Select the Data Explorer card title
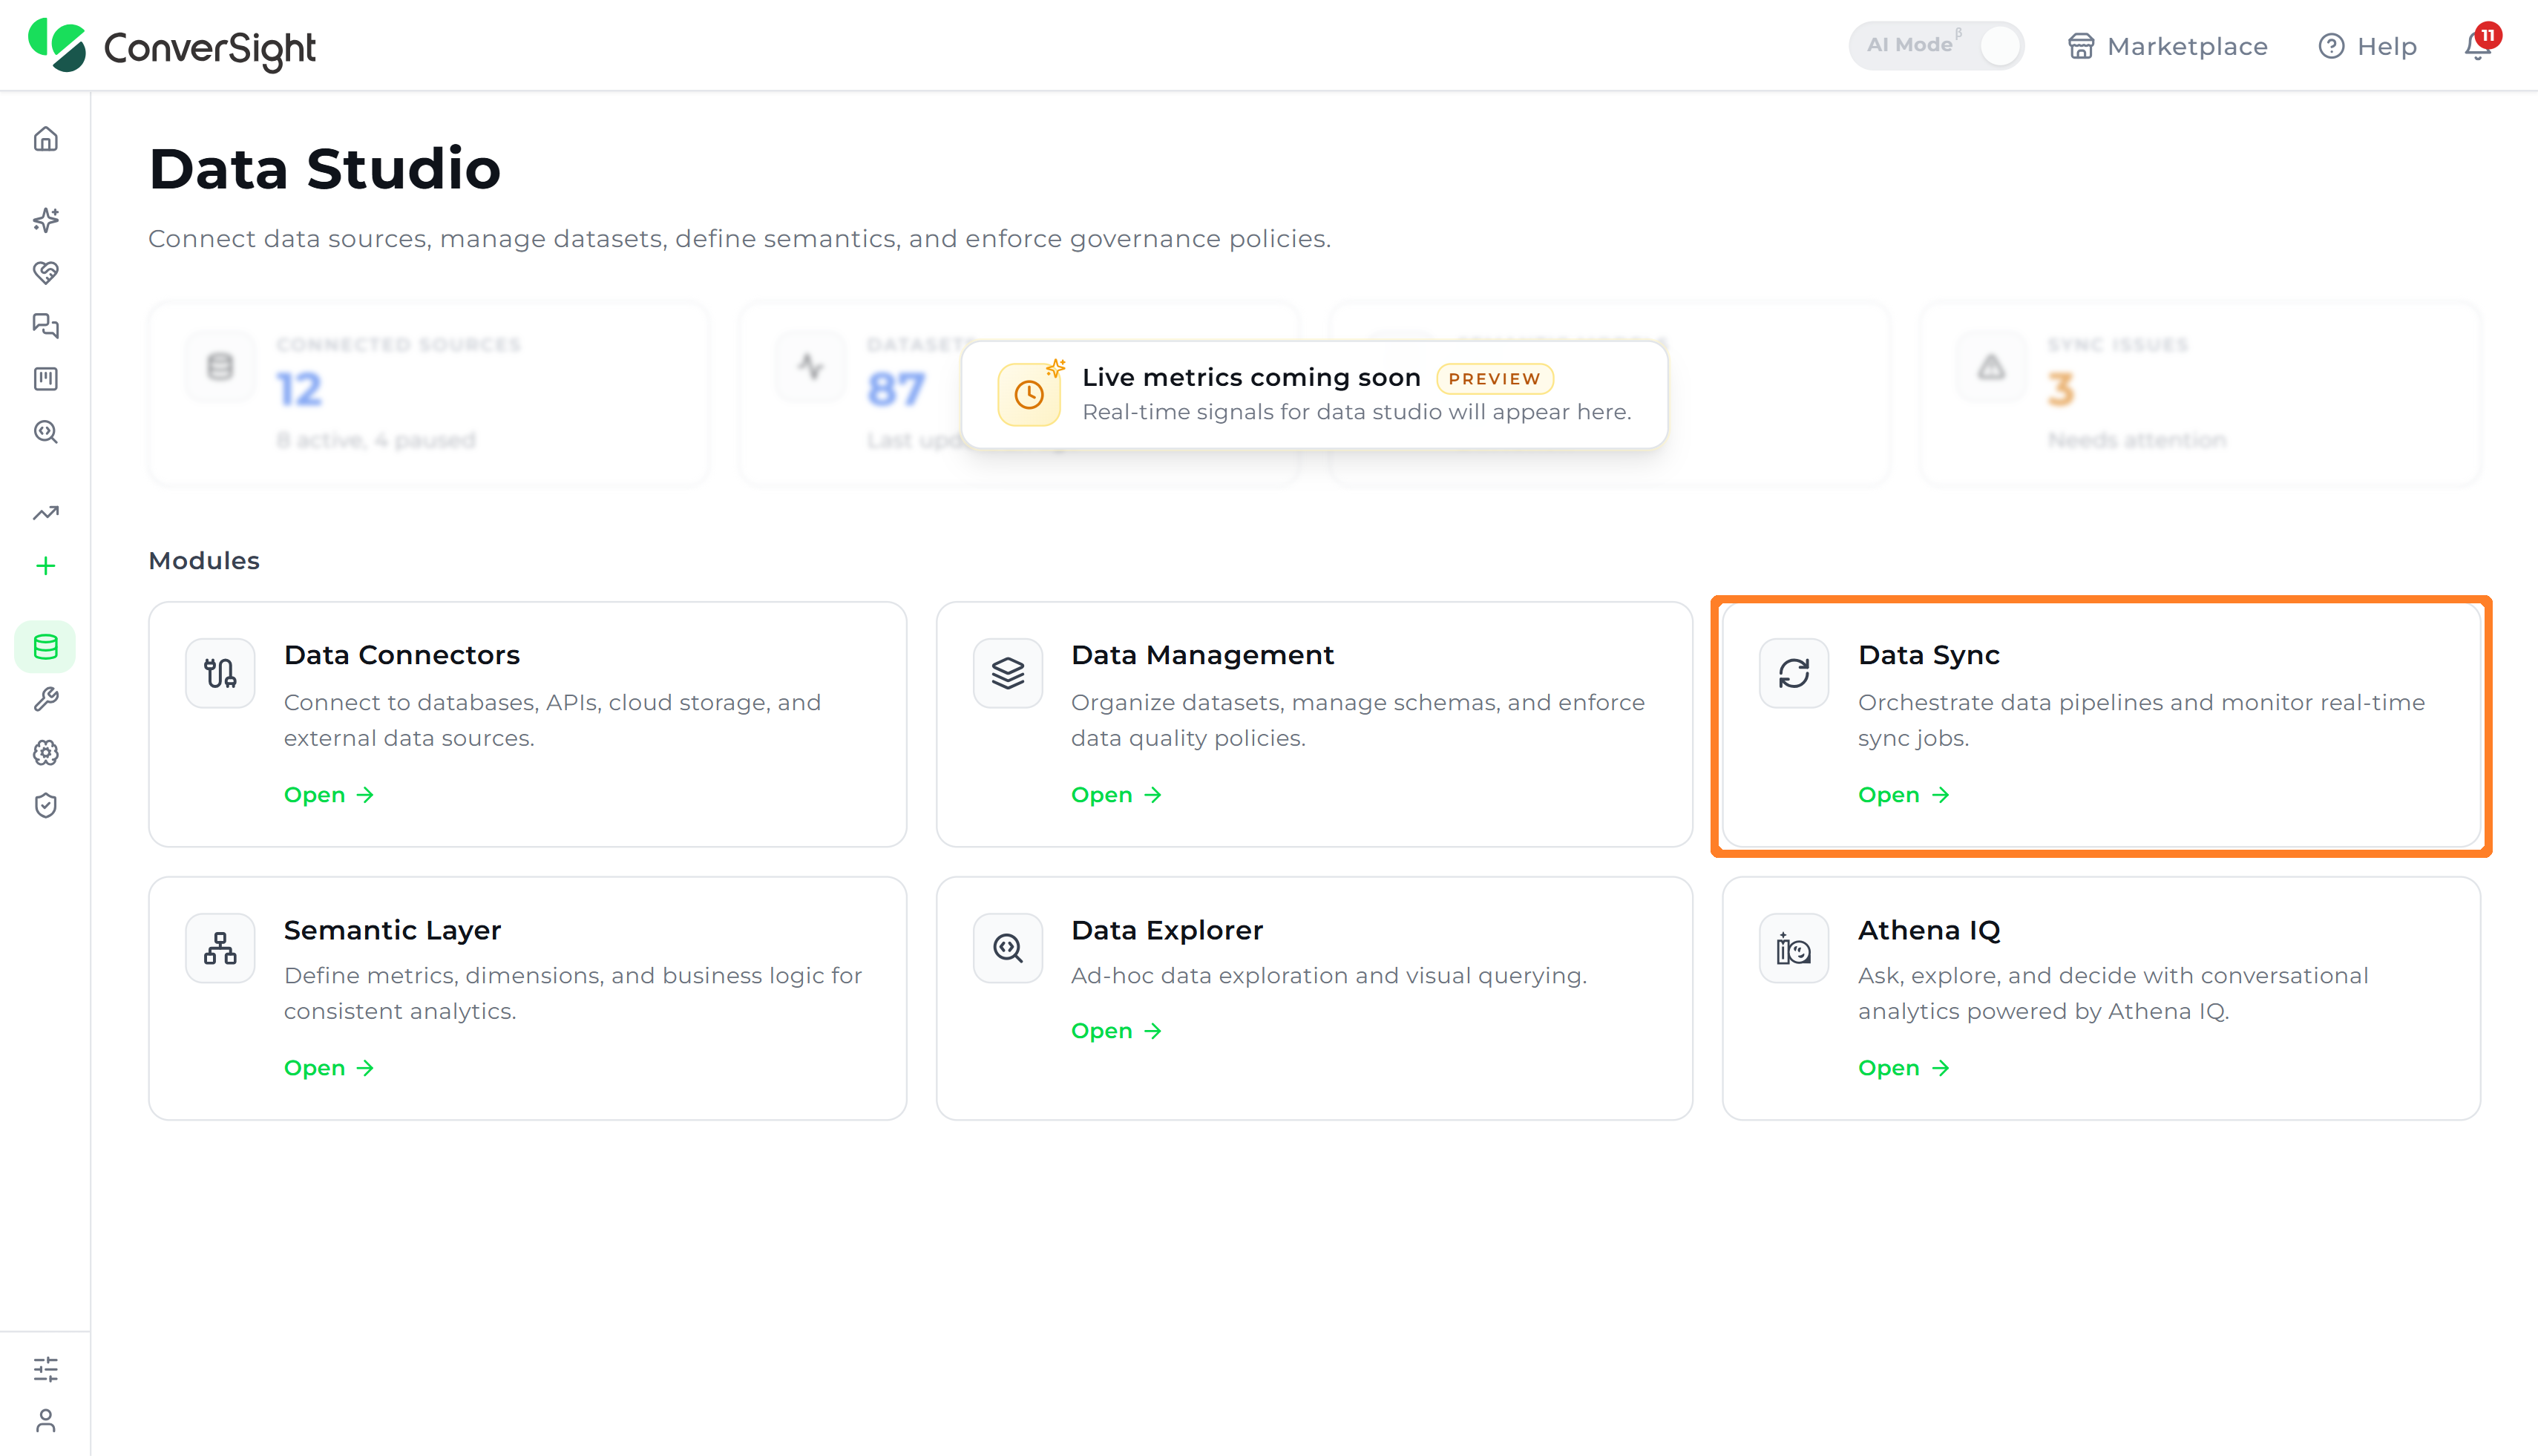 pos(1167,930)
